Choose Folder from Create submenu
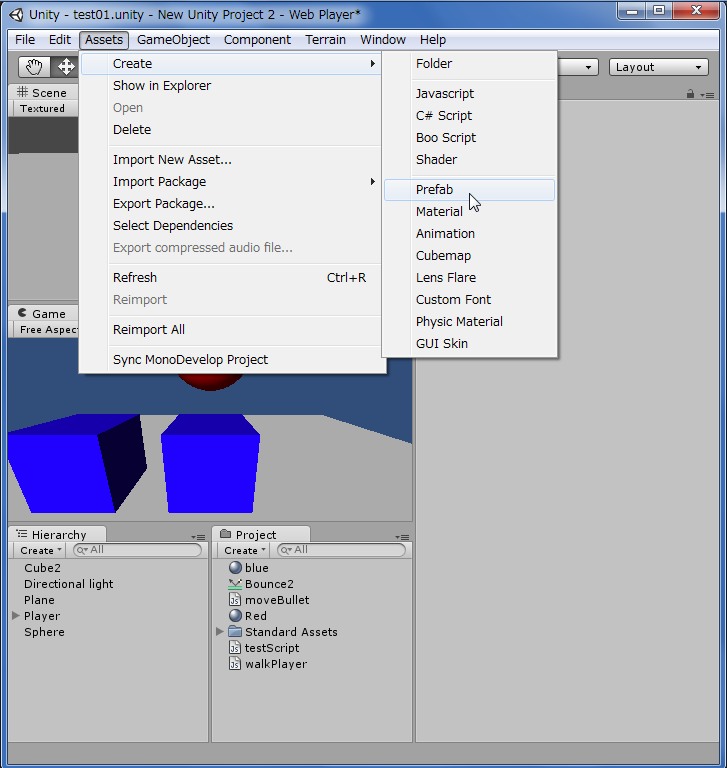Image resolution: width=727 pixels, height=768 pixels. 469,64
